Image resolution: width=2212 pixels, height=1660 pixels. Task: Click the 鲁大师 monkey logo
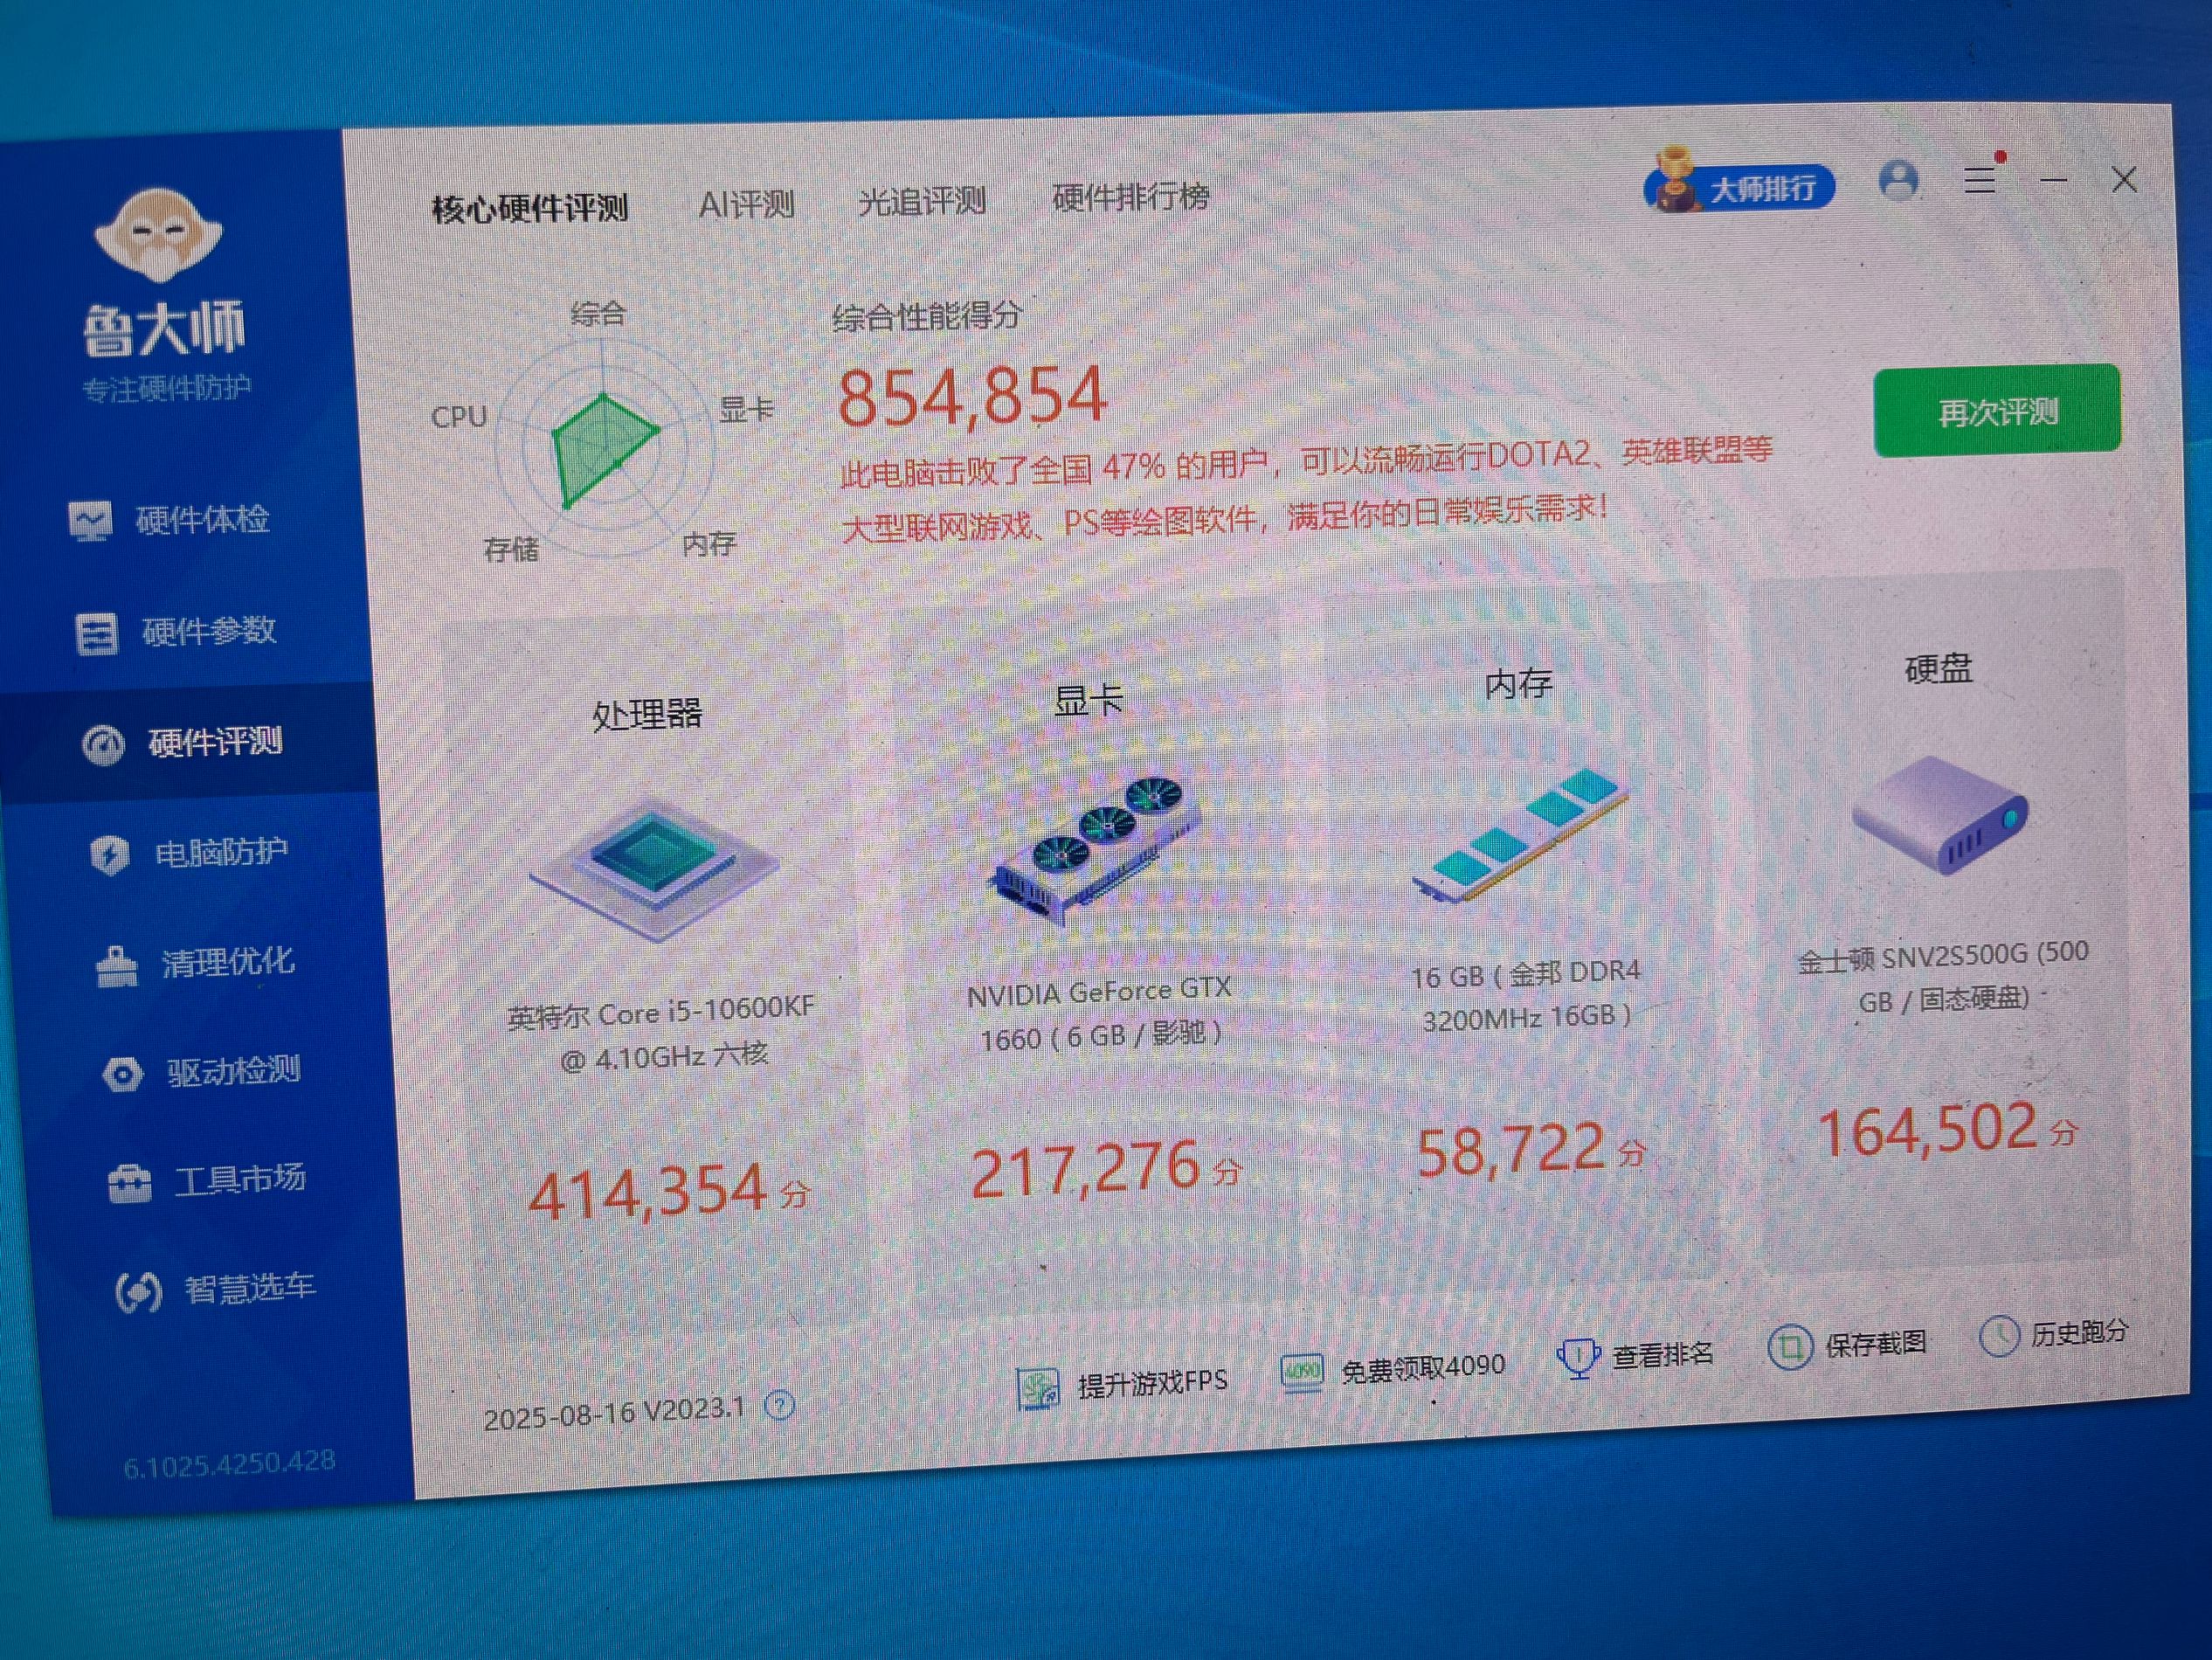(x=158, y=235)
